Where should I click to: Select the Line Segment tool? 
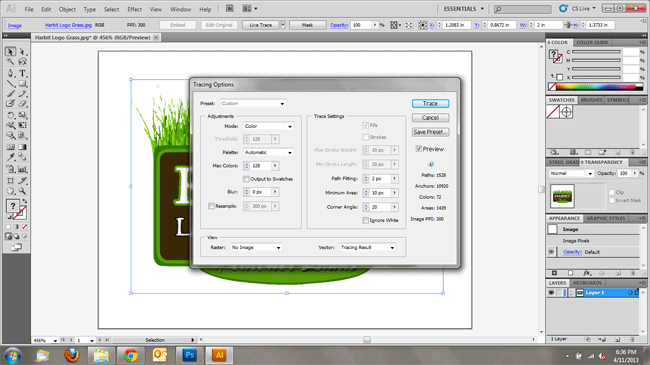tap(10, 84)
